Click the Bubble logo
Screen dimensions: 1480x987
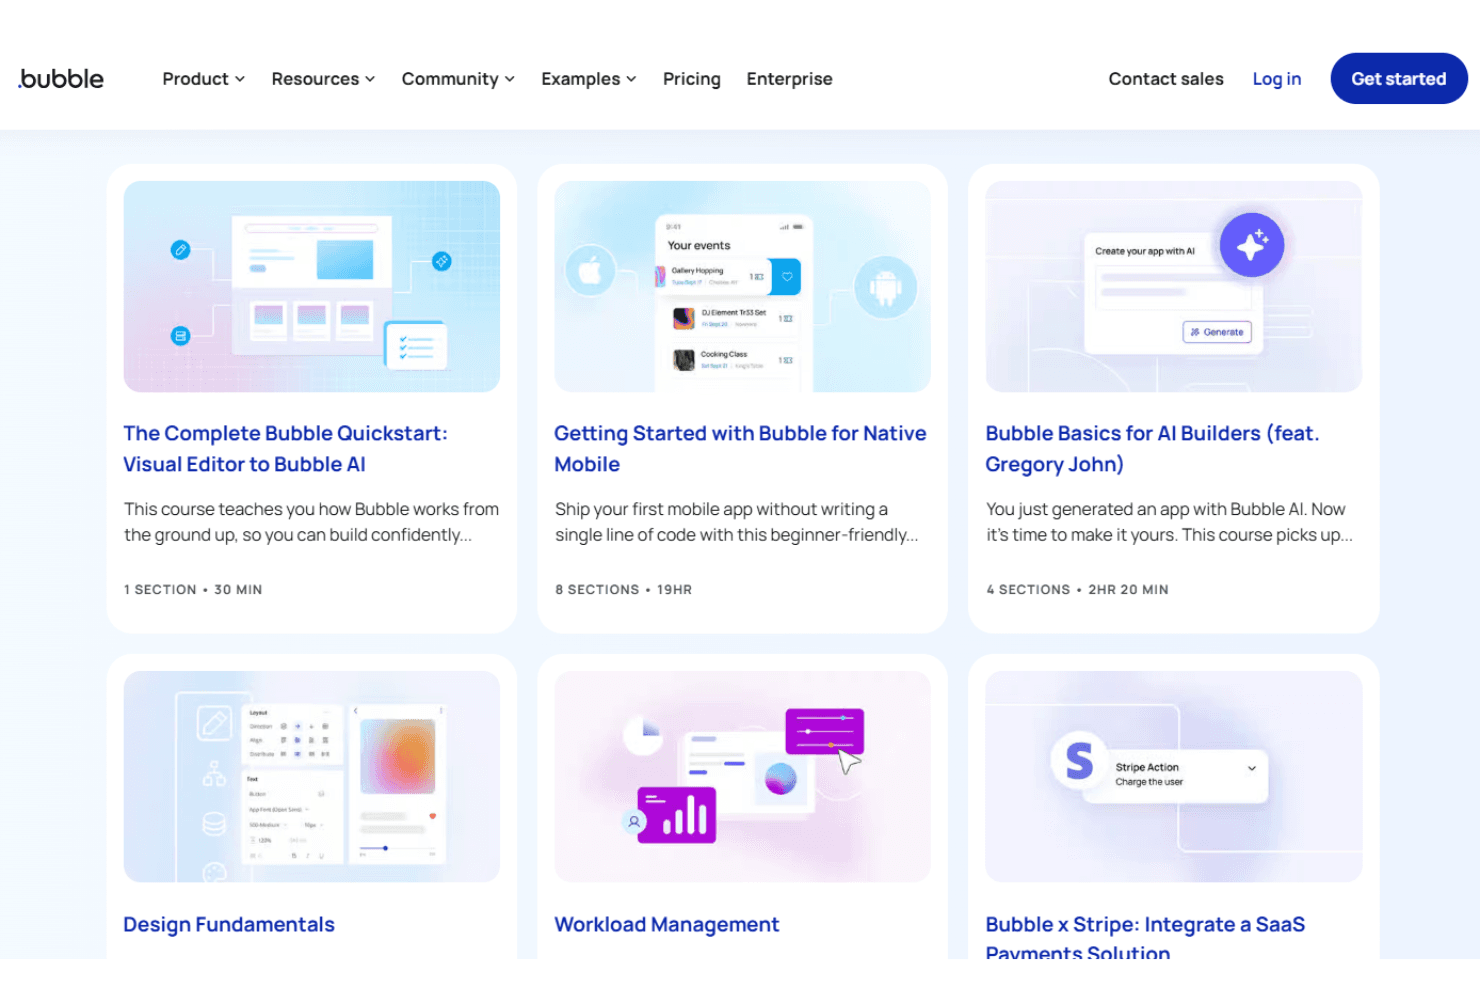(x=61, y=79)
